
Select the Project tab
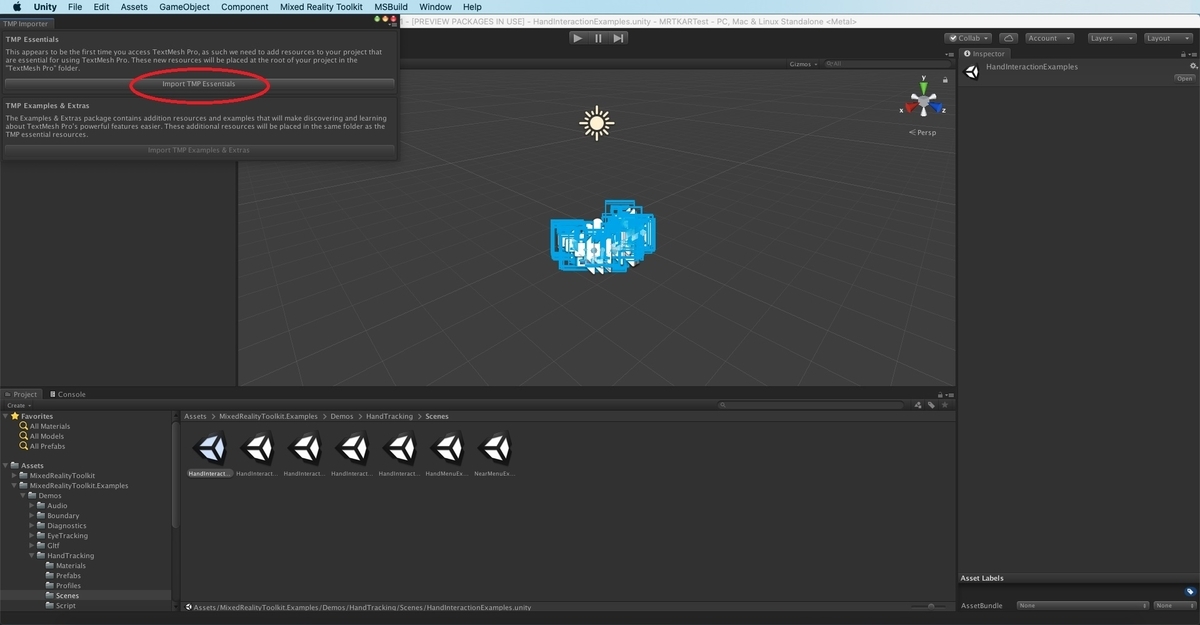click(21, 394)
